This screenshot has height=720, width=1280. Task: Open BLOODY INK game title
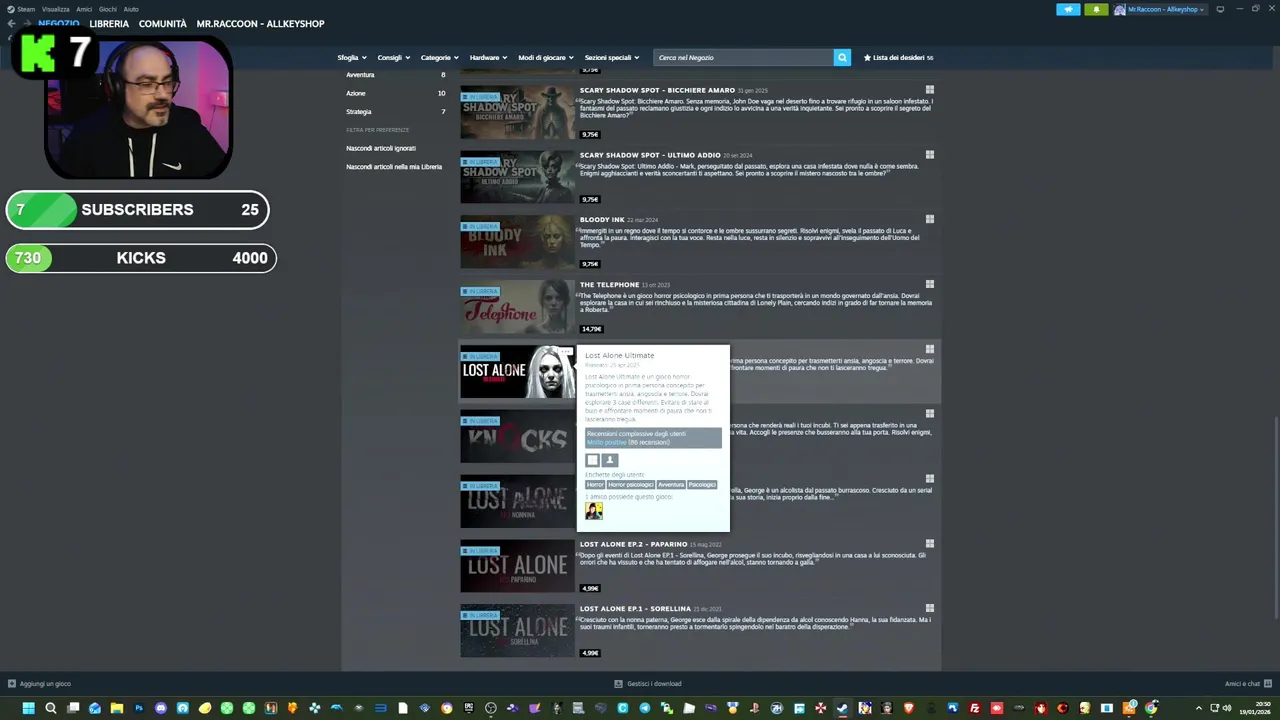(602, 220)
